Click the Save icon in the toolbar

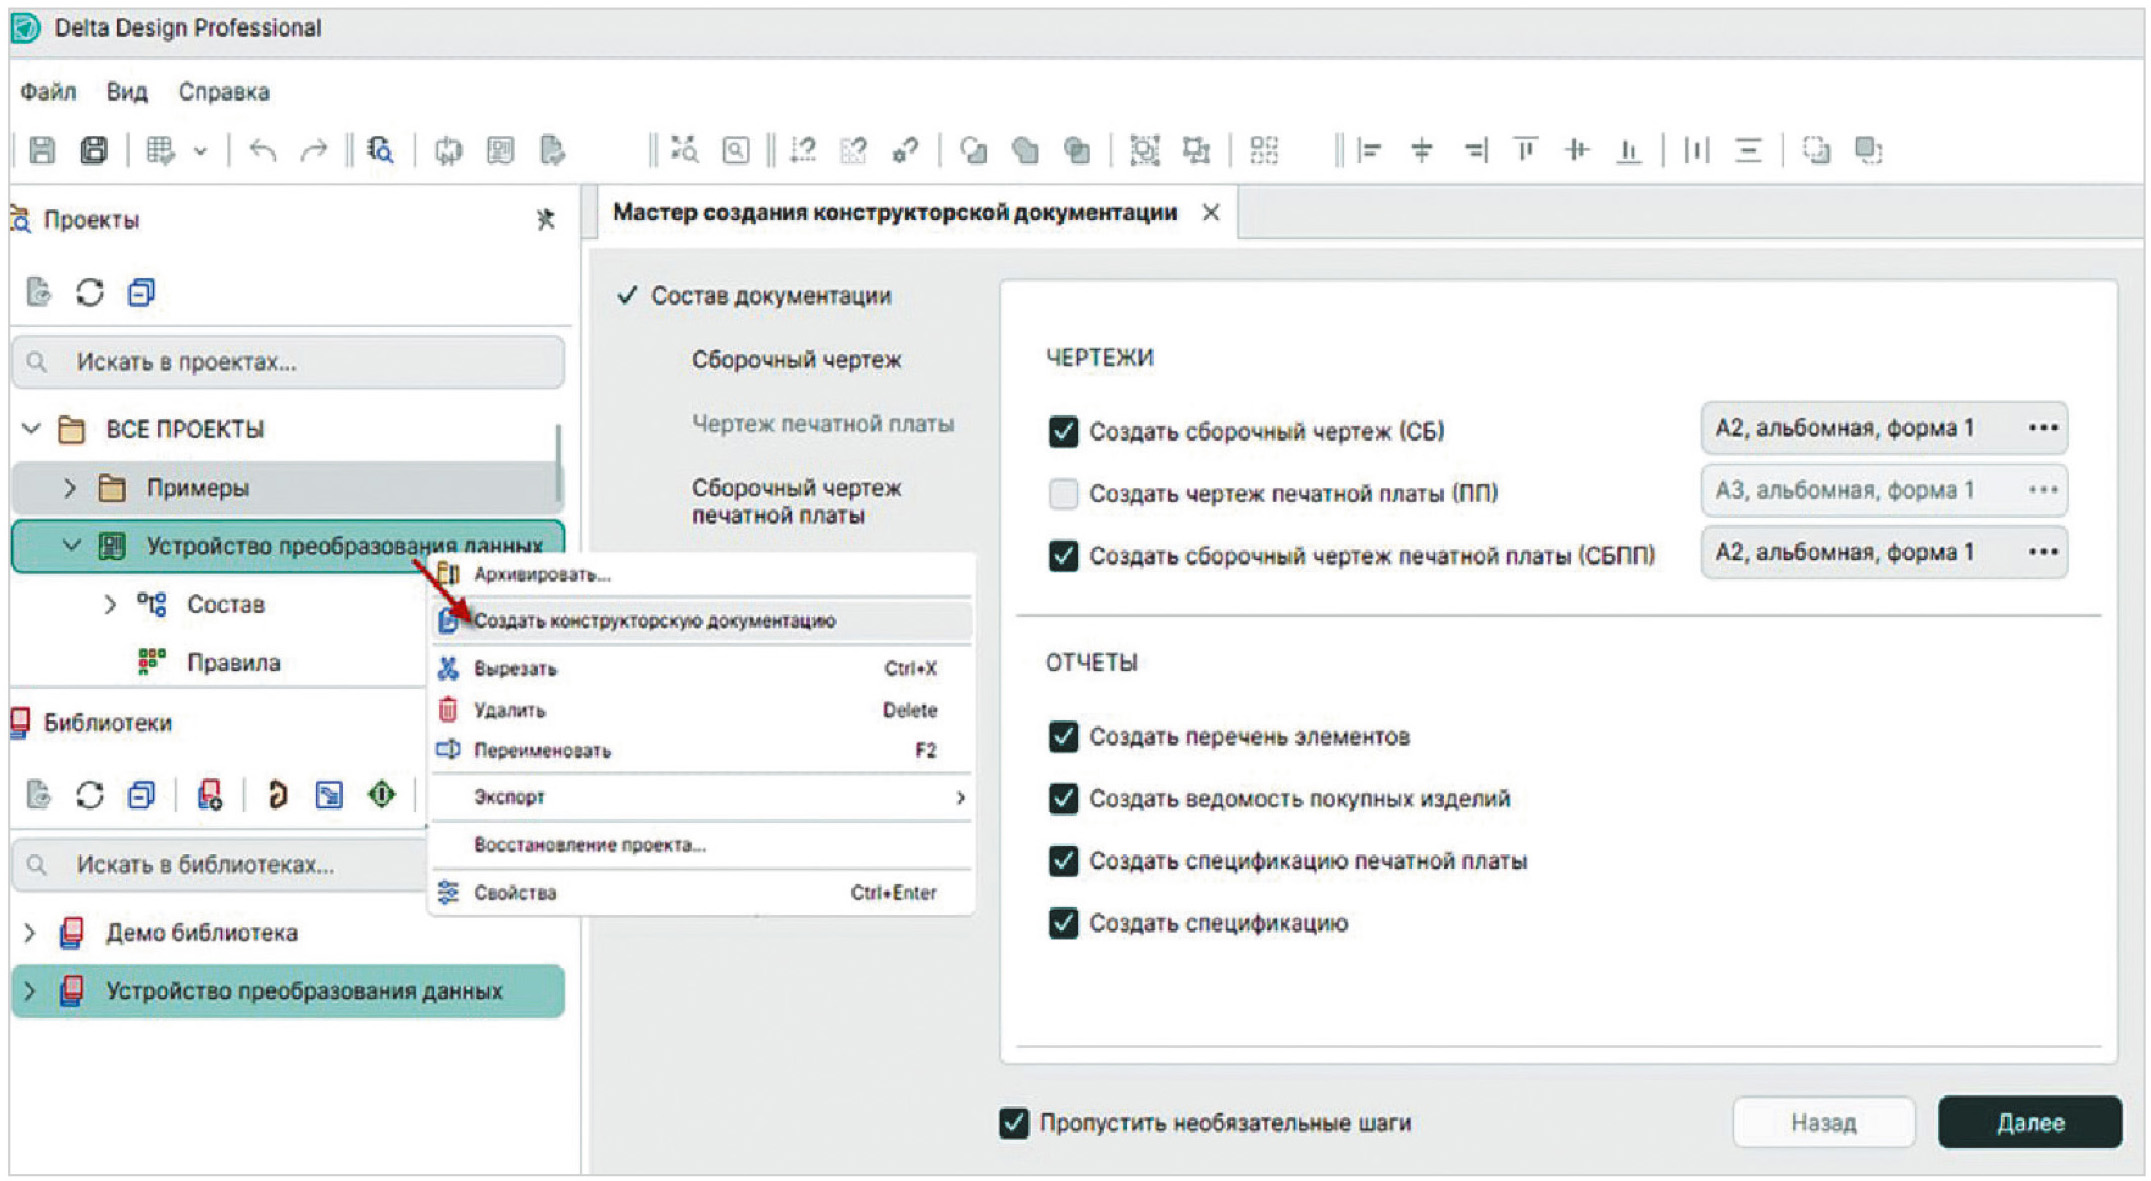pyautogui.click(x=42, y=150)
